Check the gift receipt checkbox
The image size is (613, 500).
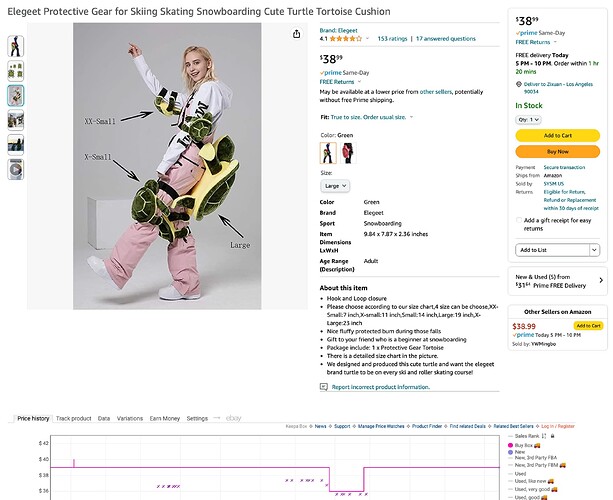tap(519, 220)
